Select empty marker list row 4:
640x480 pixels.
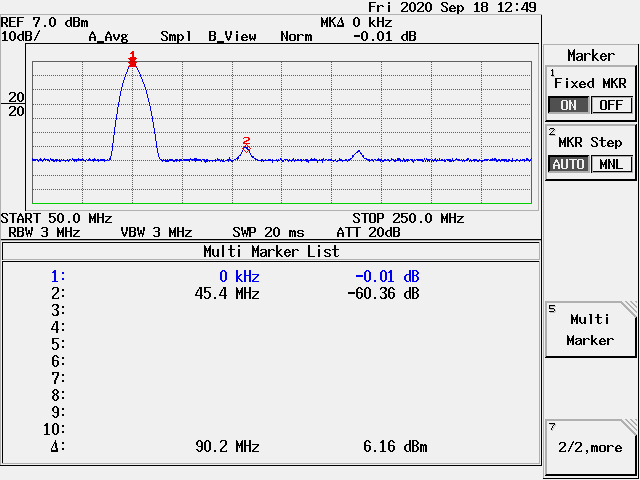click(x=271, y=327)
